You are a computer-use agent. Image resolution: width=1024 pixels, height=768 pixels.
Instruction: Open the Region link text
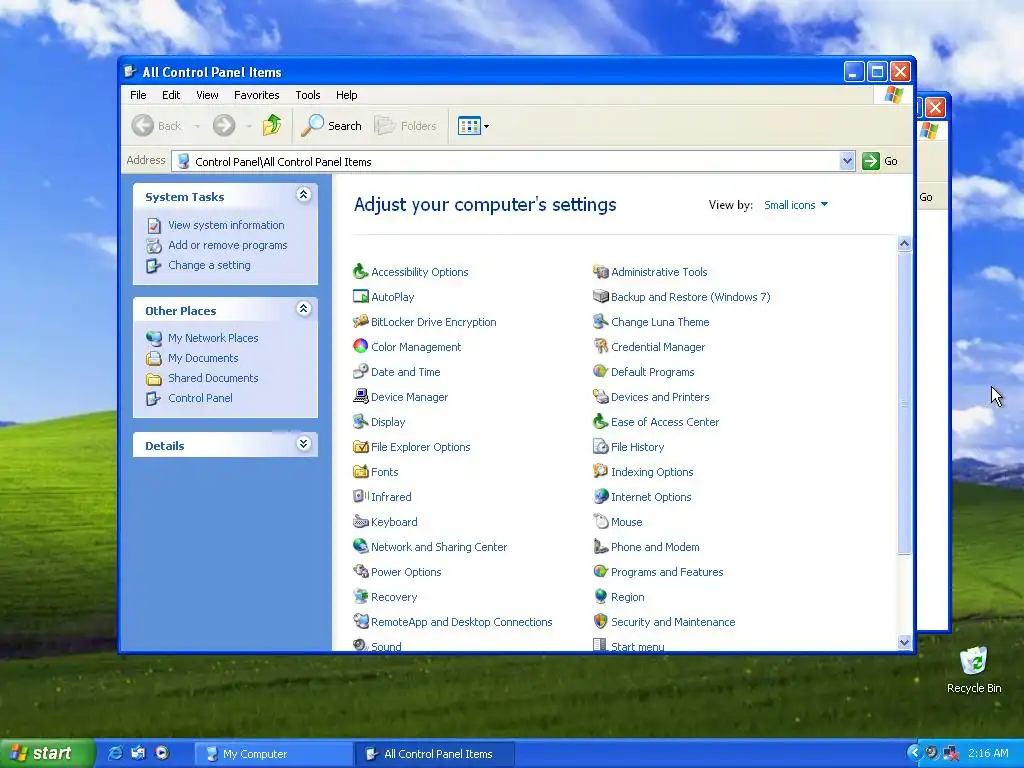pos(628,597)
